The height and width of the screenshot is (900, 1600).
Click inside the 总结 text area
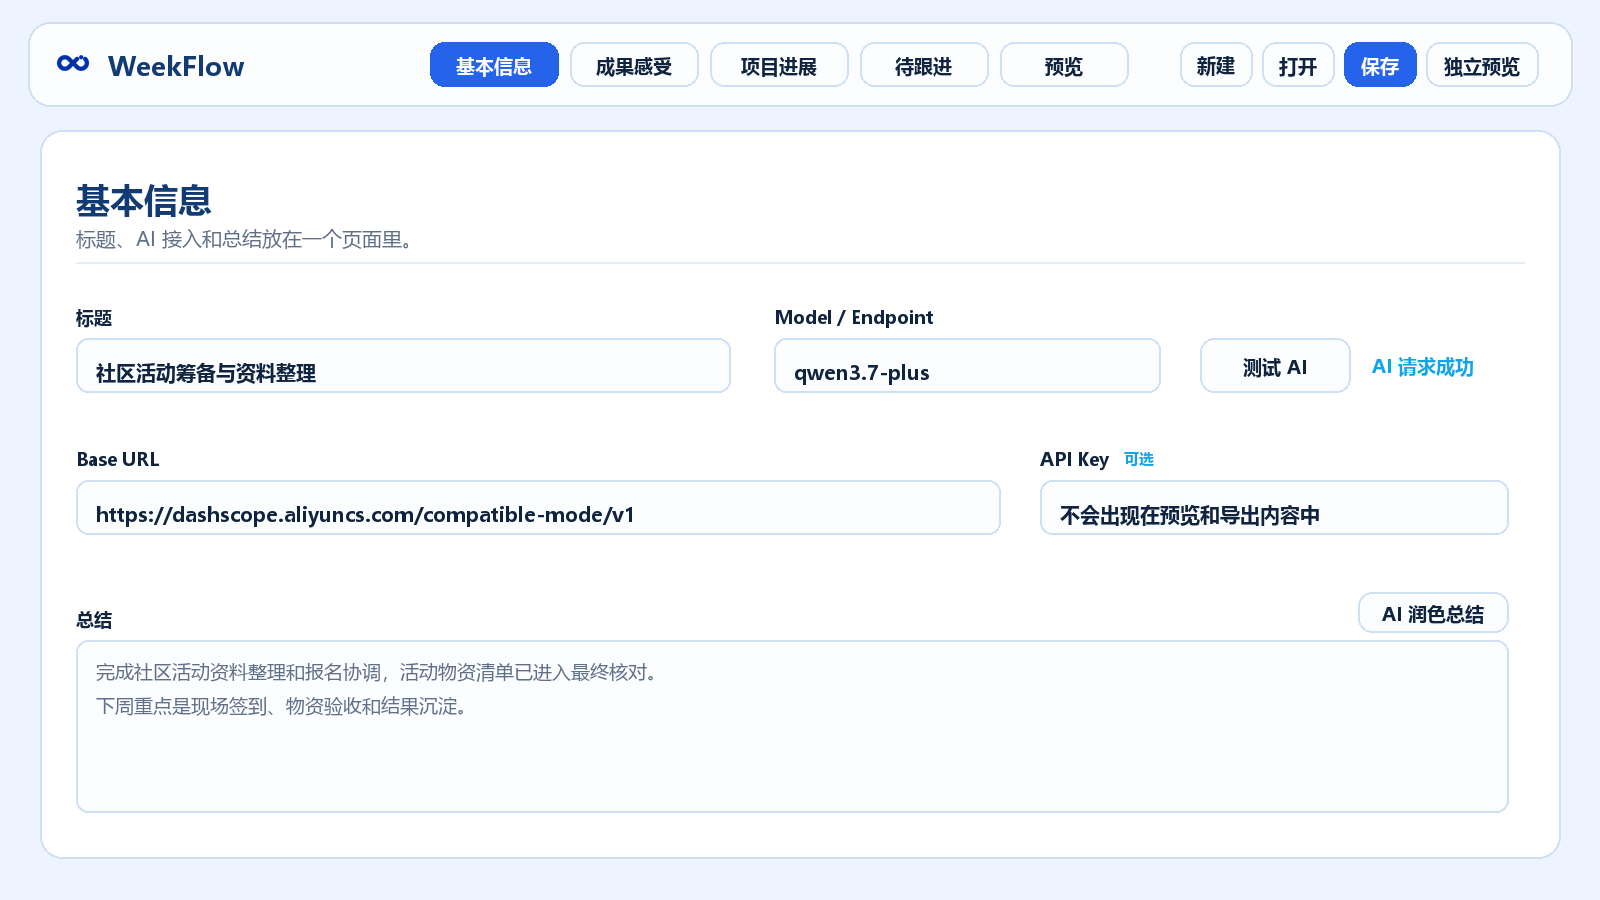coord(792,727)
